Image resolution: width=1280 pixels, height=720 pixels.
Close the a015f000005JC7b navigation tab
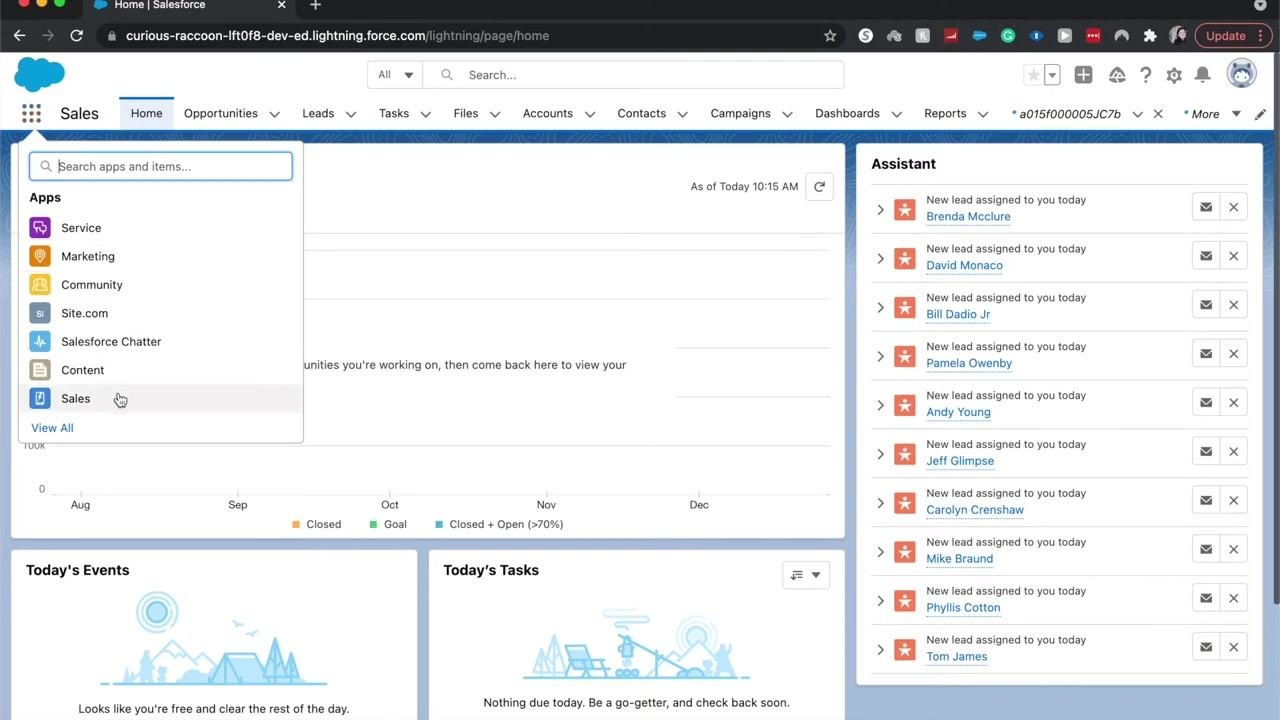click(x=1158, y=114)
